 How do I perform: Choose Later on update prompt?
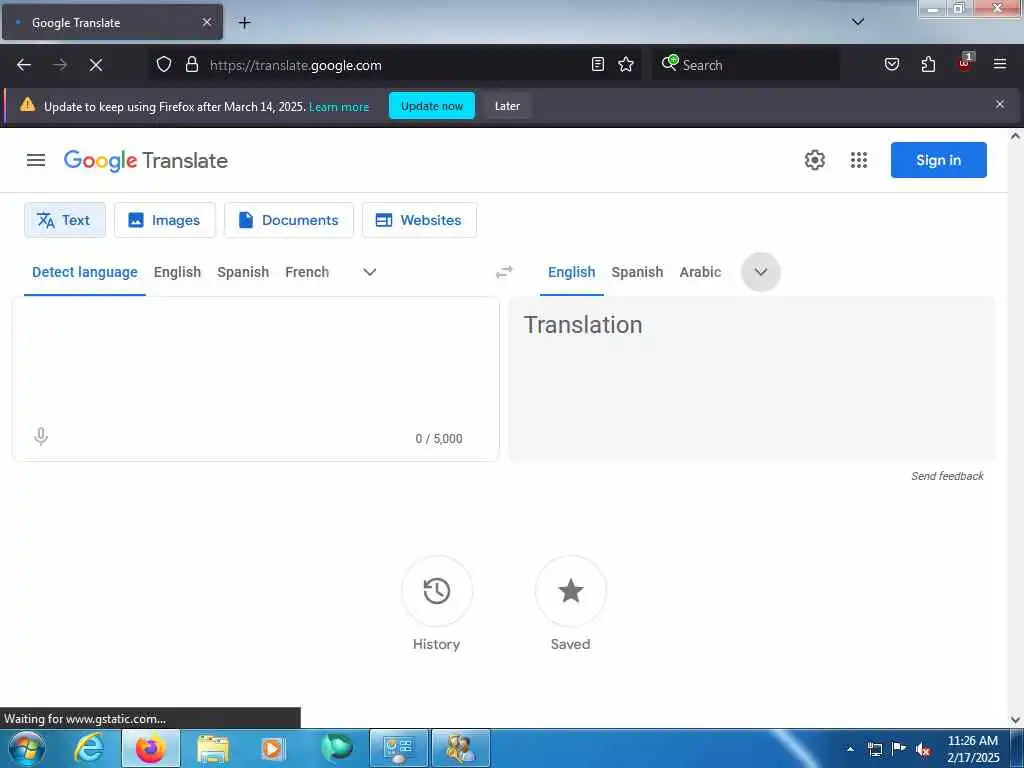coord(507,106)
